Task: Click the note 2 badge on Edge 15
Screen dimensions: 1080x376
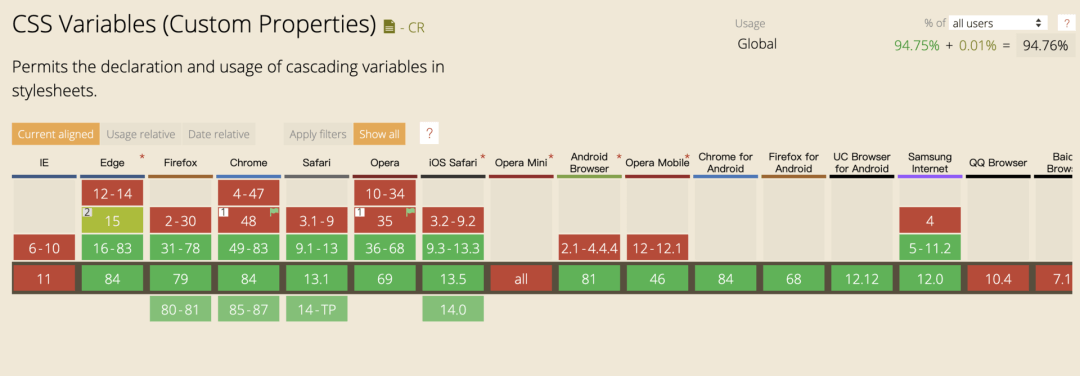Action: click(x=87, y=212)
